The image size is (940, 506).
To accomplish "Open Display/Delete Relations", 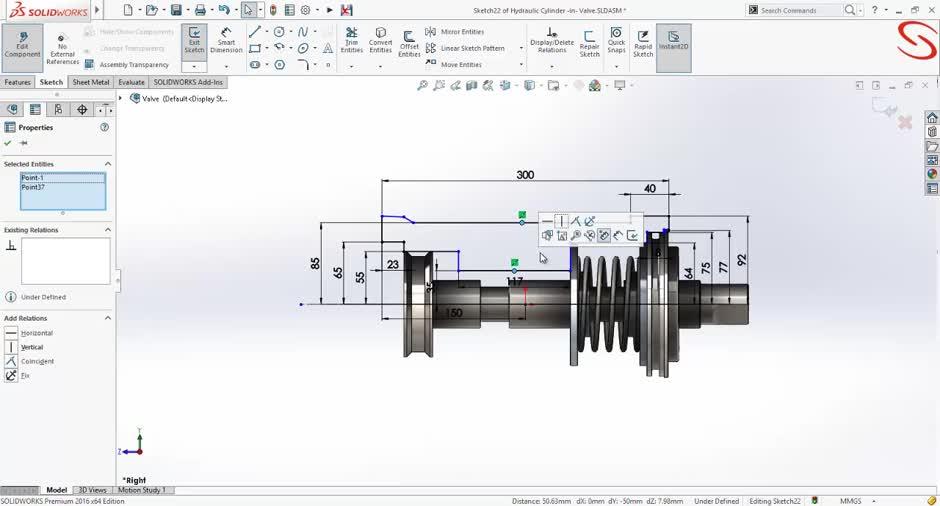I will [552, 40].
